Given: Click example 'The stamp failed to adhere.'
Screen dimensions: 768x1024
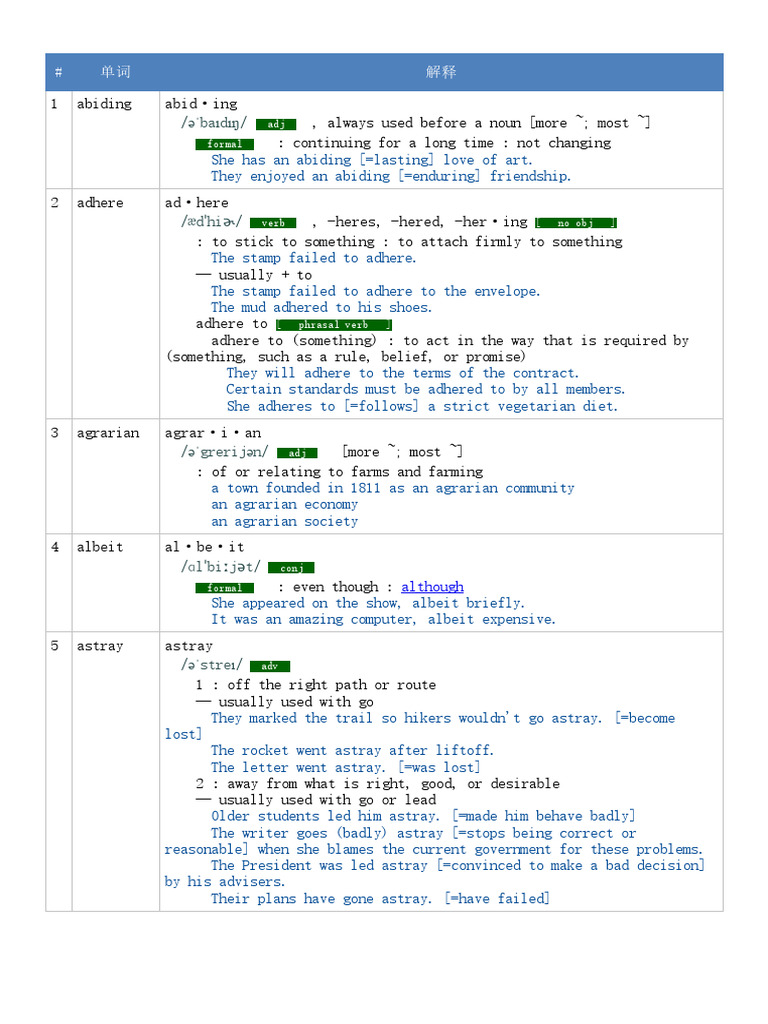Looking at the screenshot, I should [x=313, y=258].
